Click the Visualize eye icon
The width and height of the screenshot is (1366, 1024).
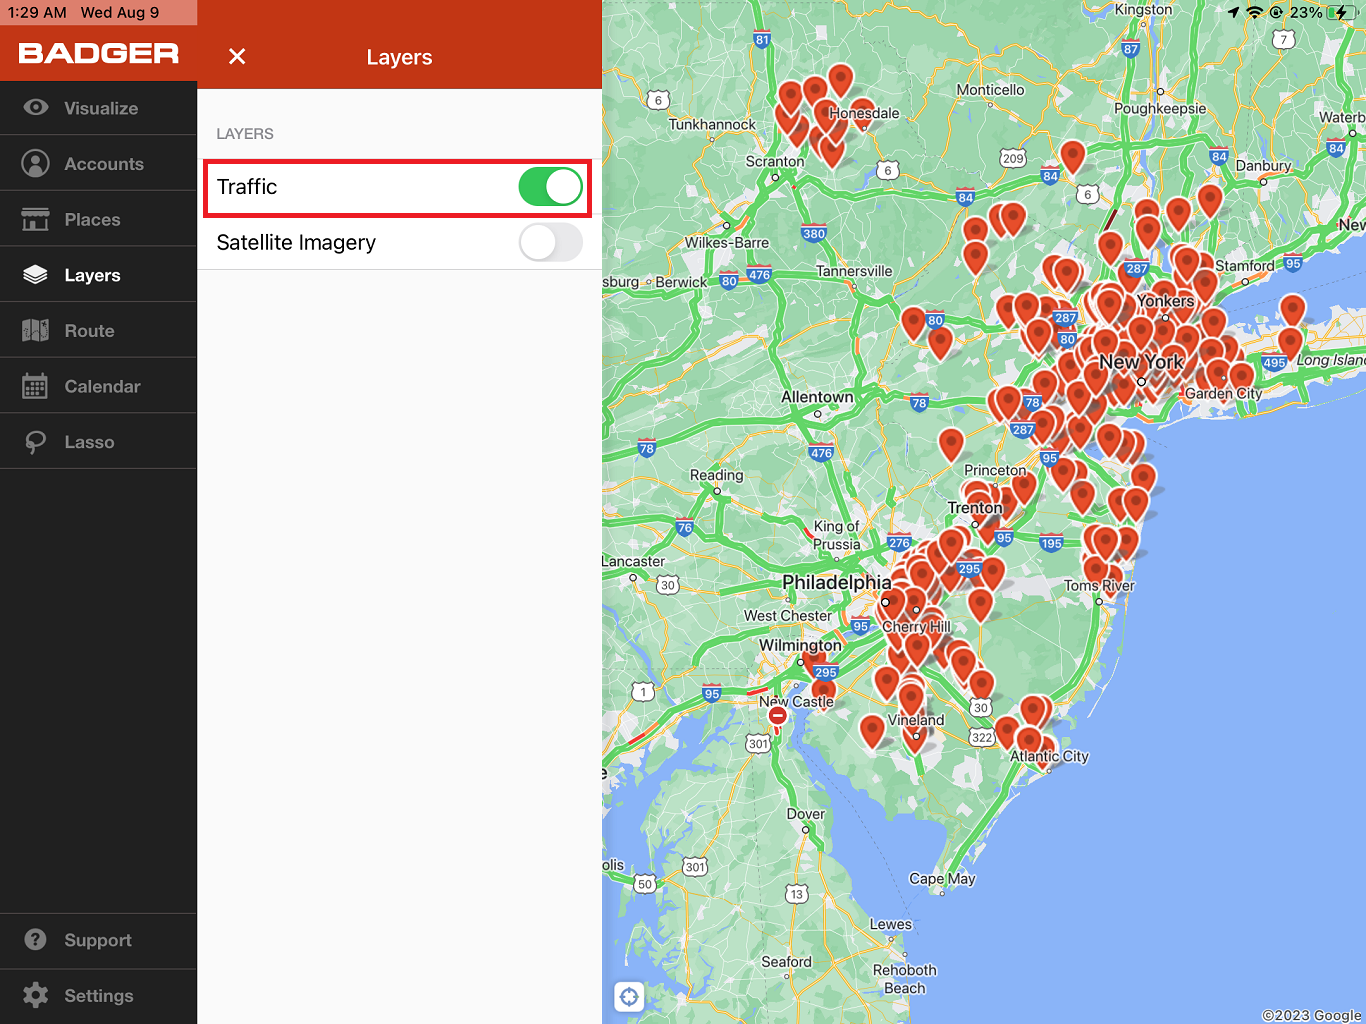click(x=36, y=107)
